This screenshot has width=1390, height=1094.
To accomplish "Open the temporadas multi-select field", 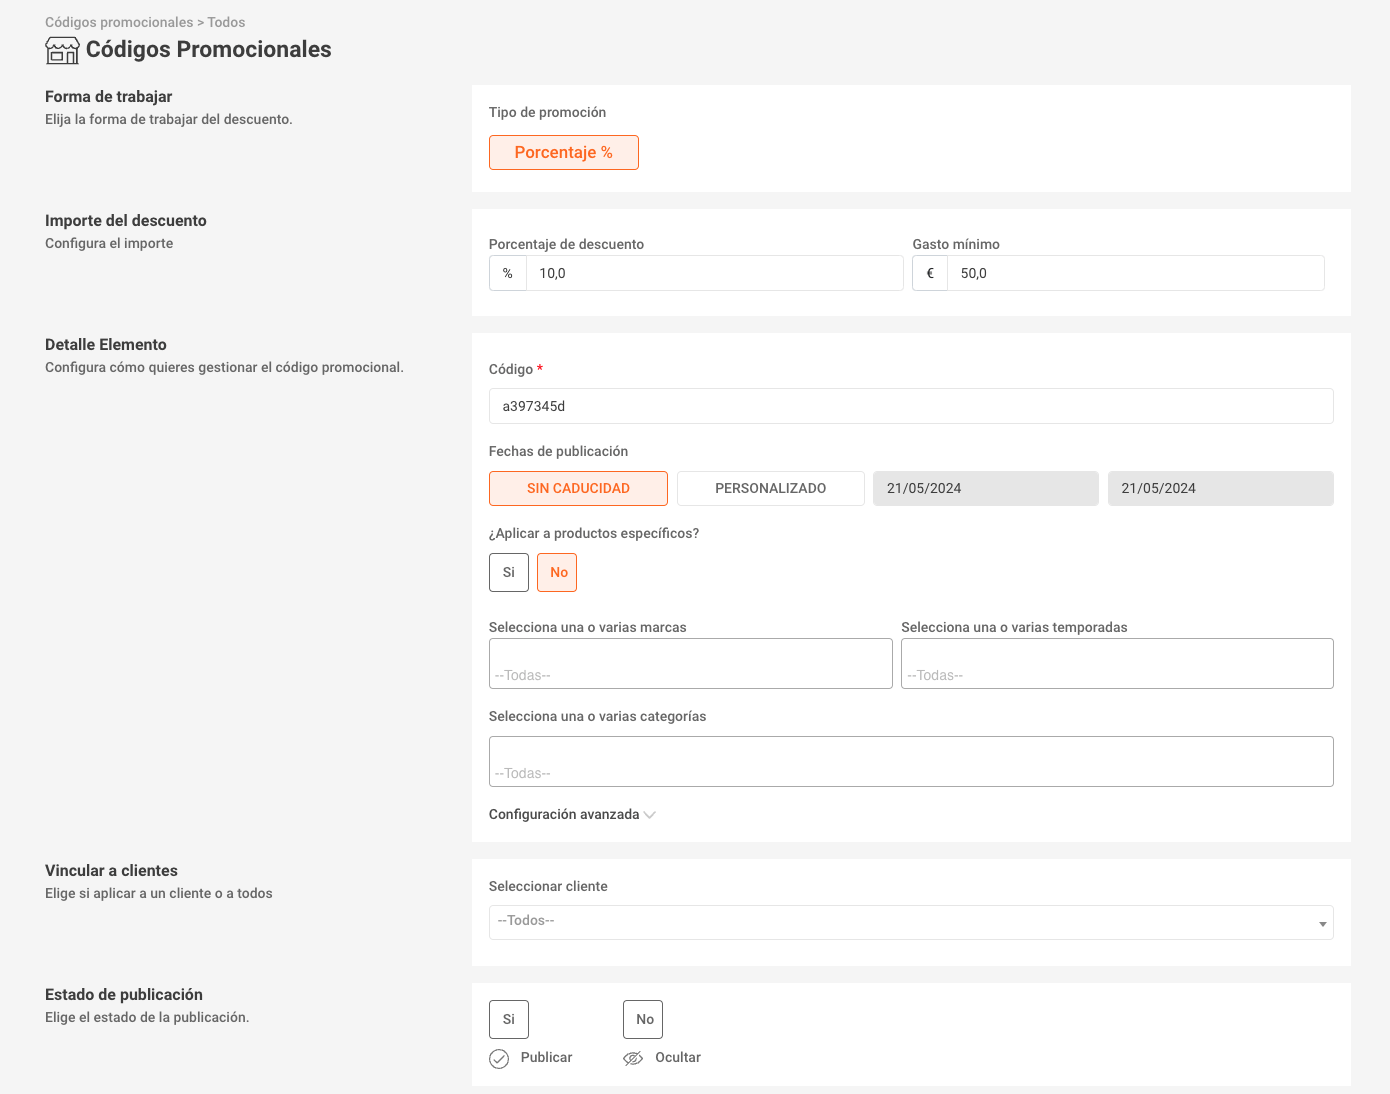I will pyautogui.click(x=1117, y=663).
